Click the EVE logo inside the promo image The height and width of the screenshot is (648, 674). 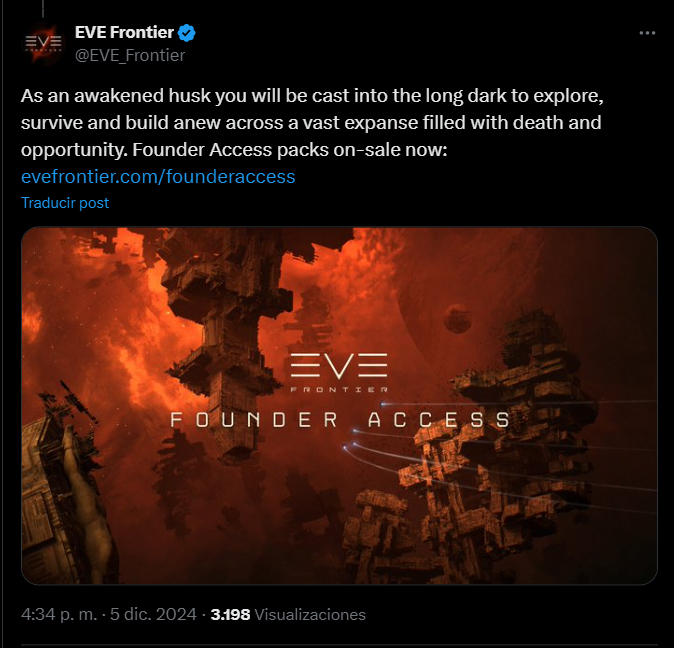(339, 366)
